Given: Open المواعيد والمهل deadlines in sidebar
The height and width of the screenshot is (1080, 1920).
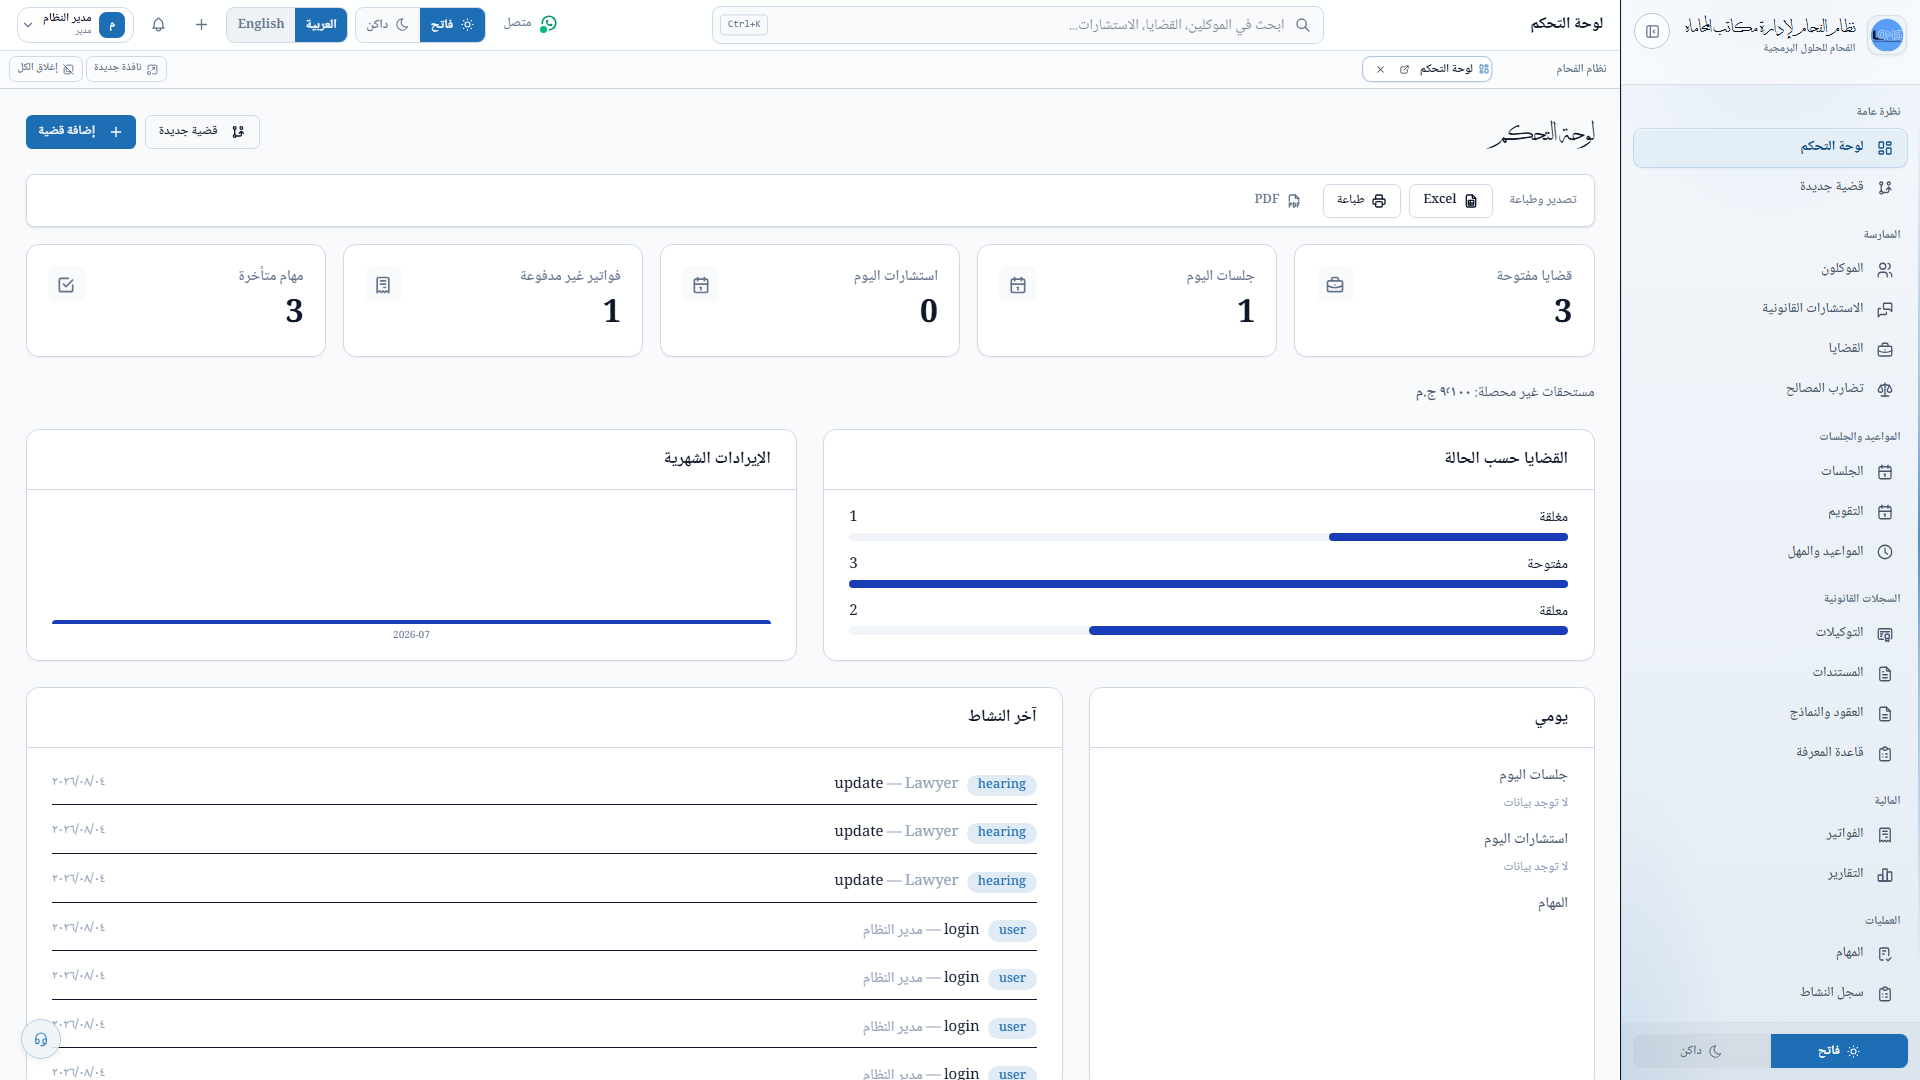Looking at the screenshot, I should [1770, 551].
